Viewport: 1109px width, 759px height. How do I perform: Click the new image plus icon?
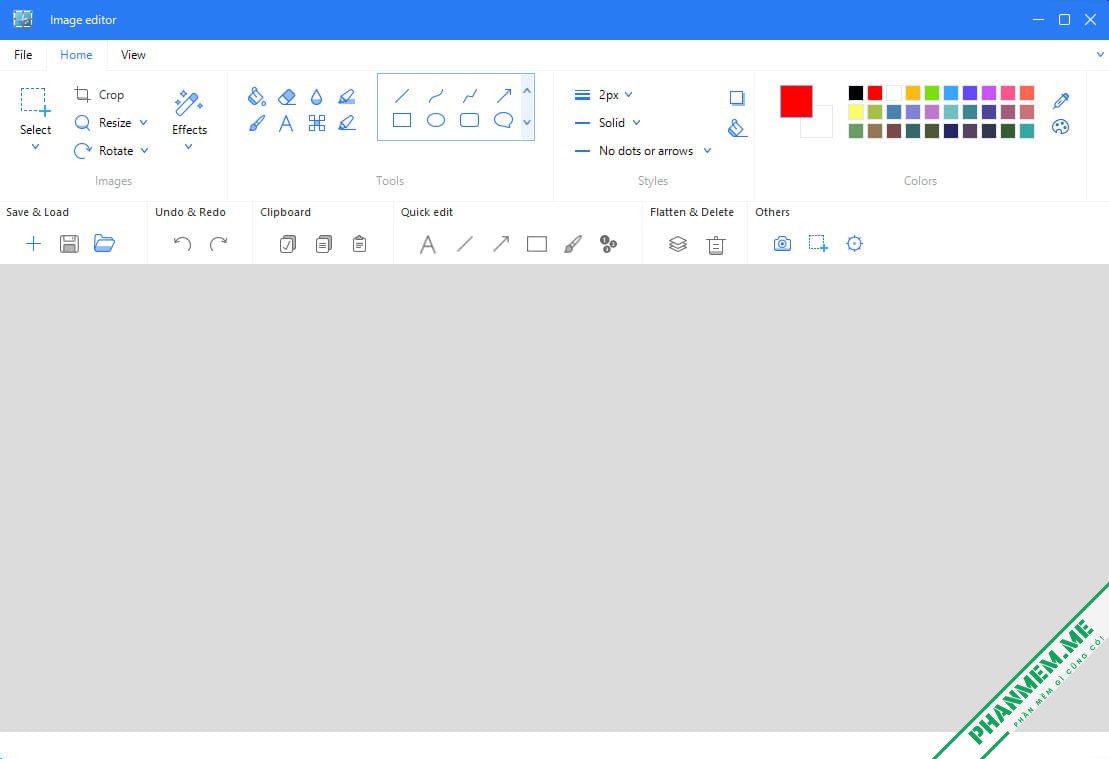33,244
